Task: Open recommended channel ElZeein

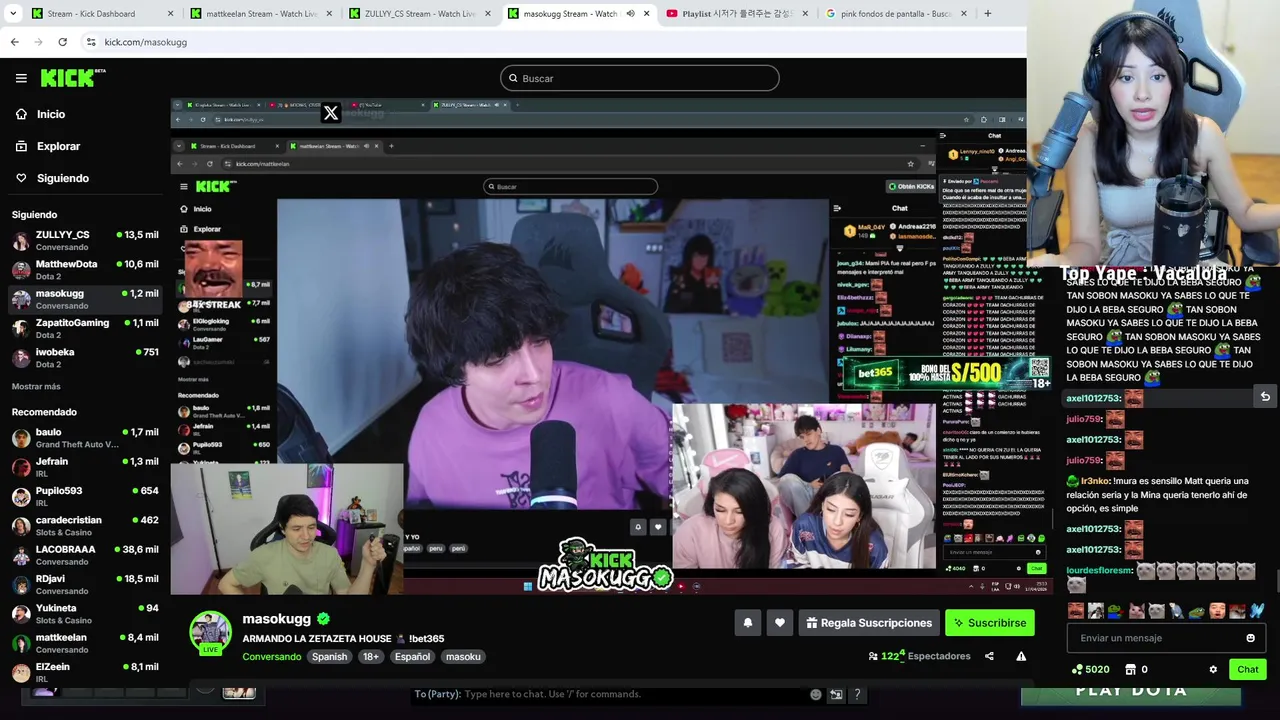Action: (85, 672)
